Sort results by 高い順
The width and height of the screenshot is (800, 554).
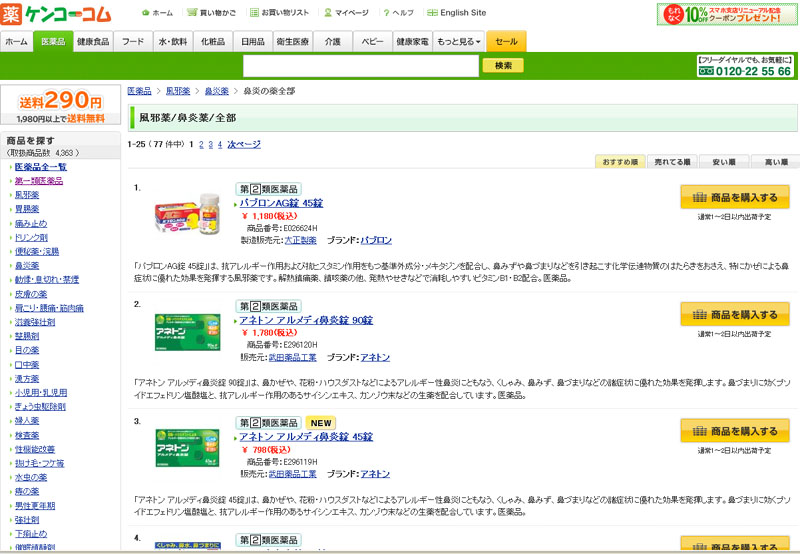coord(775,161)
